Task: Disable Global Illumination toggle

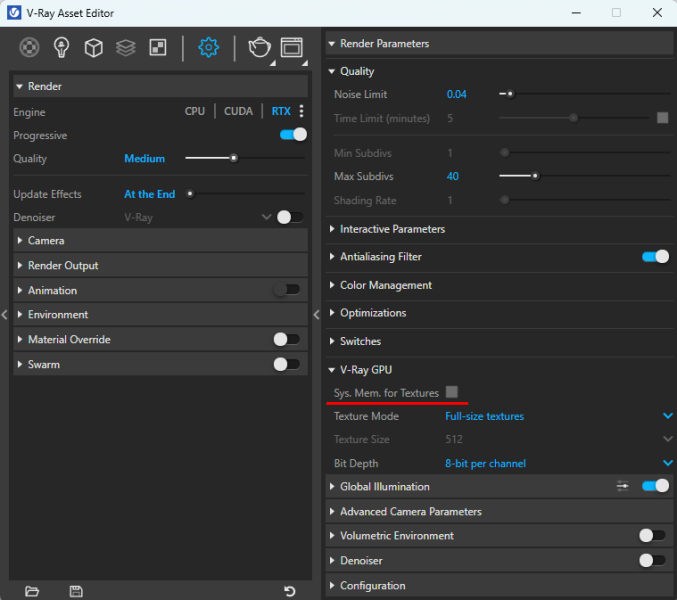Action: (655, 486)
